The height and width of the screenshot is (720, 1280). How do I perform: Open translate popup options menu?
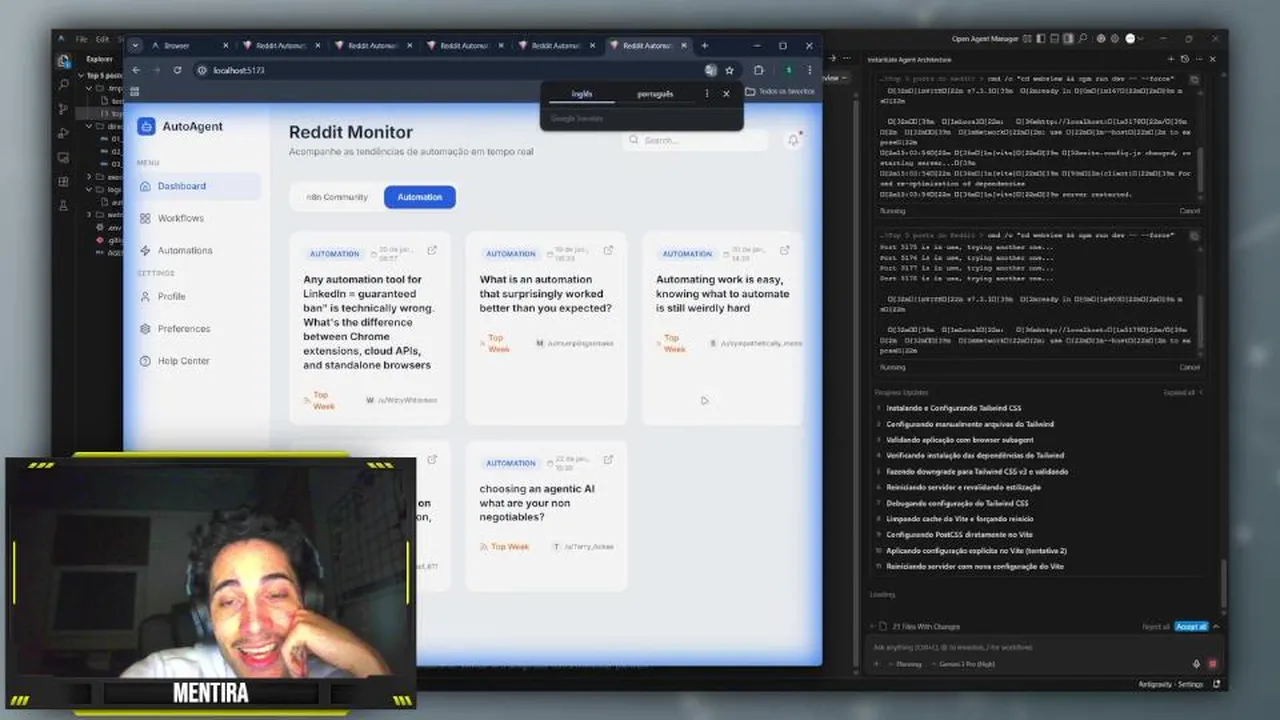pyautogui.click(x=706, y=94)
